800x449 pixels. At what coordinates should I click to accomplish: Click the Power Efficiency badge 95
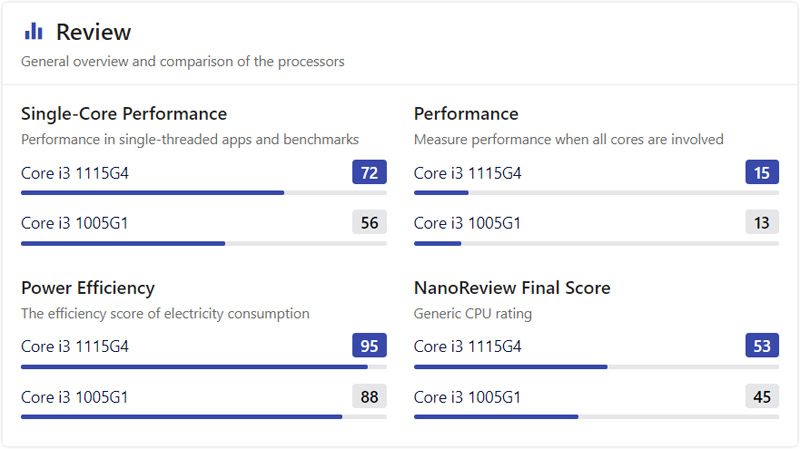tap(369, 345)
